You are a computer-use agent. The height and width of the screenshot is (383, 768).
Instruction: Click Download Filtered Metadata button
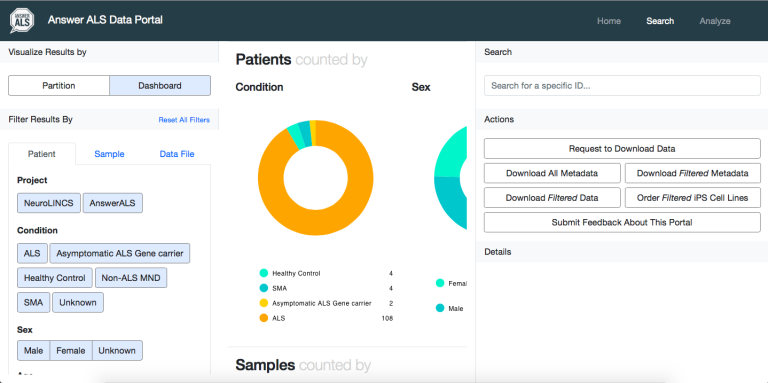(x=693, y=173)
